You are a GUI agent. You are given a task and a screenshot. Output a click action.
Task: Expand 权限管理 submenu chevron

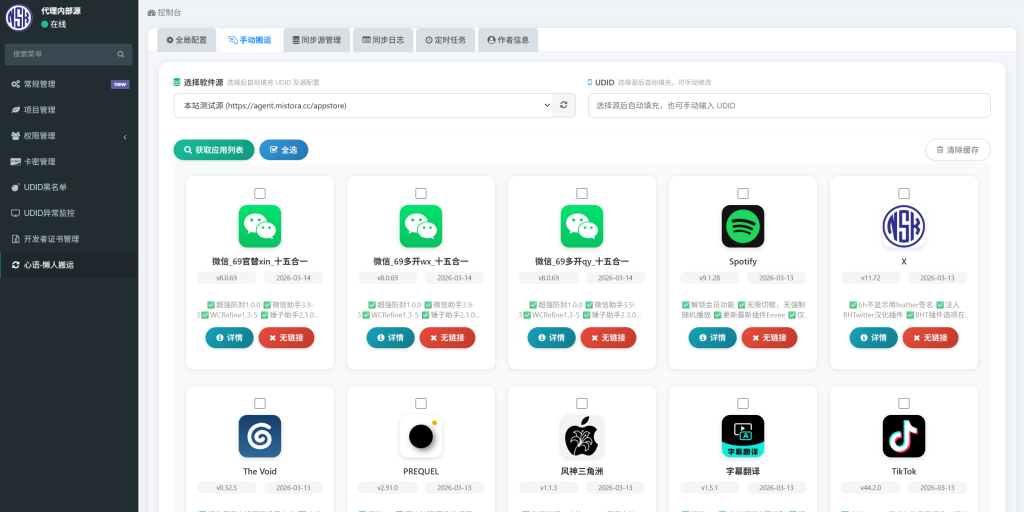(125, 136)
